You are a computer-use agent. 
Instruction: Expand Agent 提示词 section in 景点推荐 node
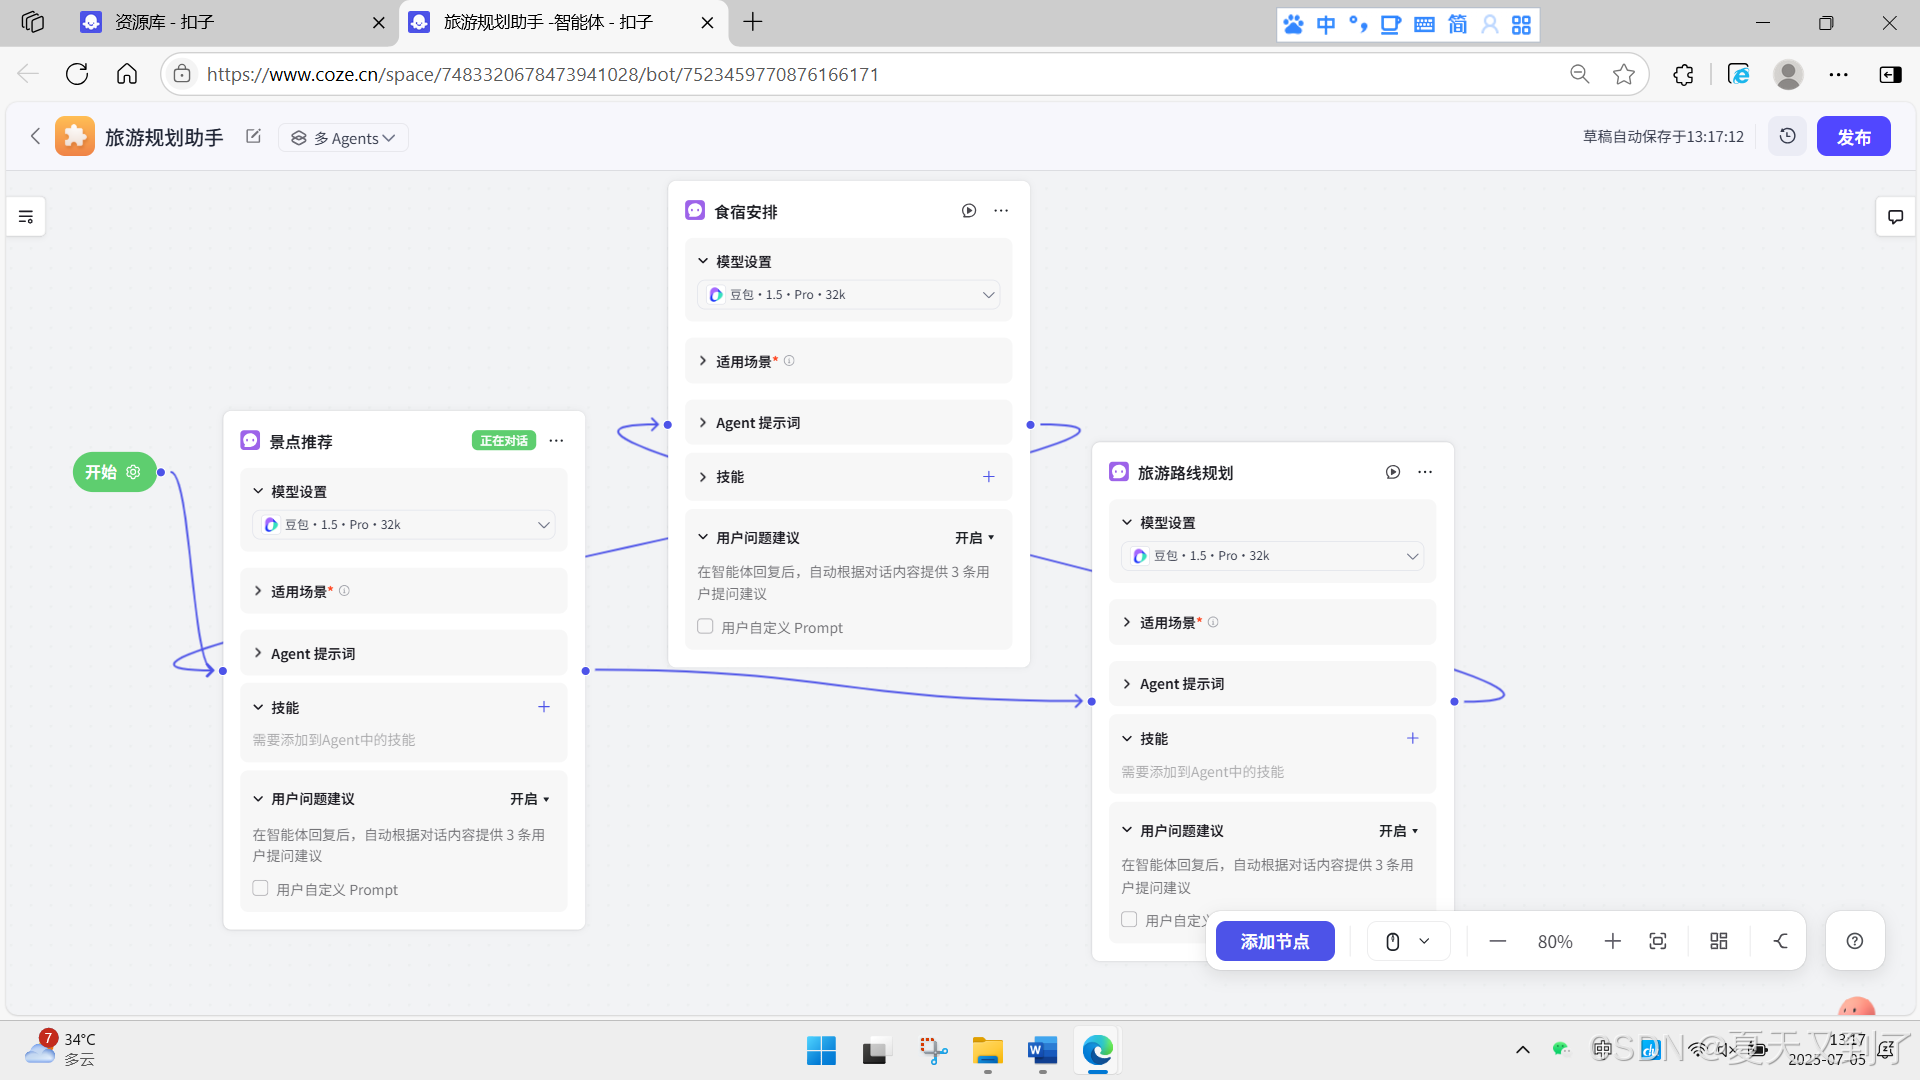[312, 653]
